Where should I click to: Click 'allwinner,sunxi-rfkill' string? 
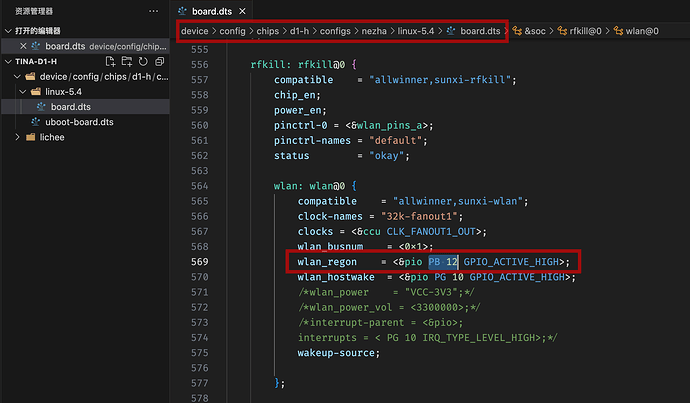tap(440, 80)
